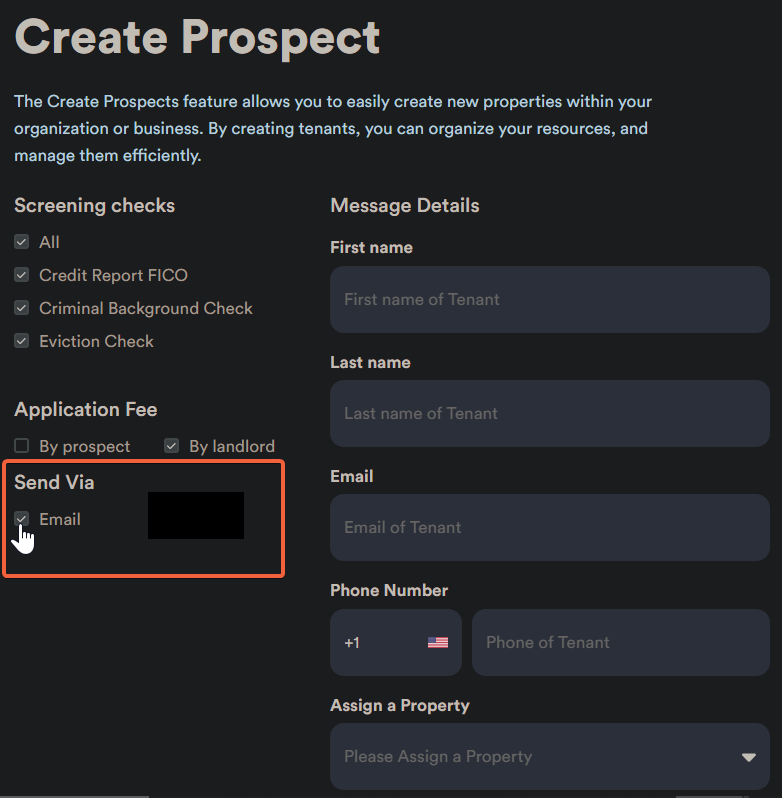Screen dimensions: 782x798
Task: Click the Last name field label
Action: 370,362
